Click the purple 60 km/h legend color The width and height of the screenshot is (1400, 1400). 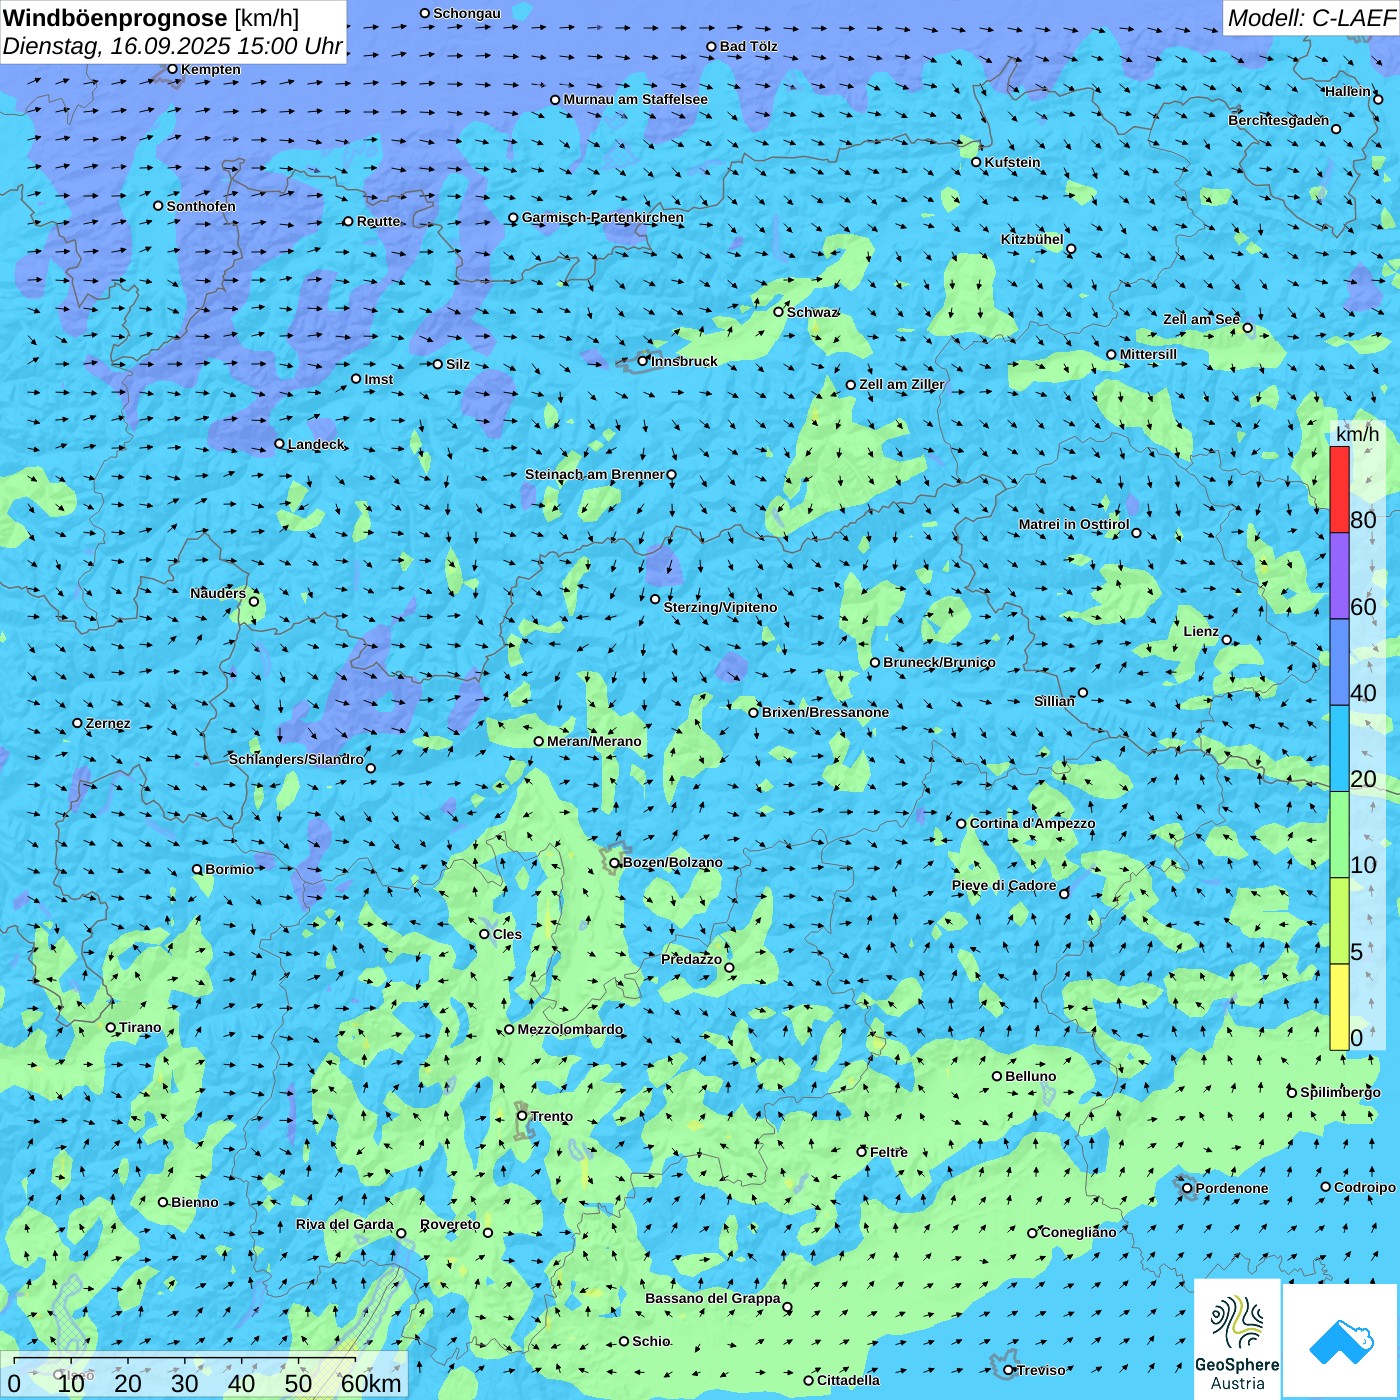click(1339, 576)
